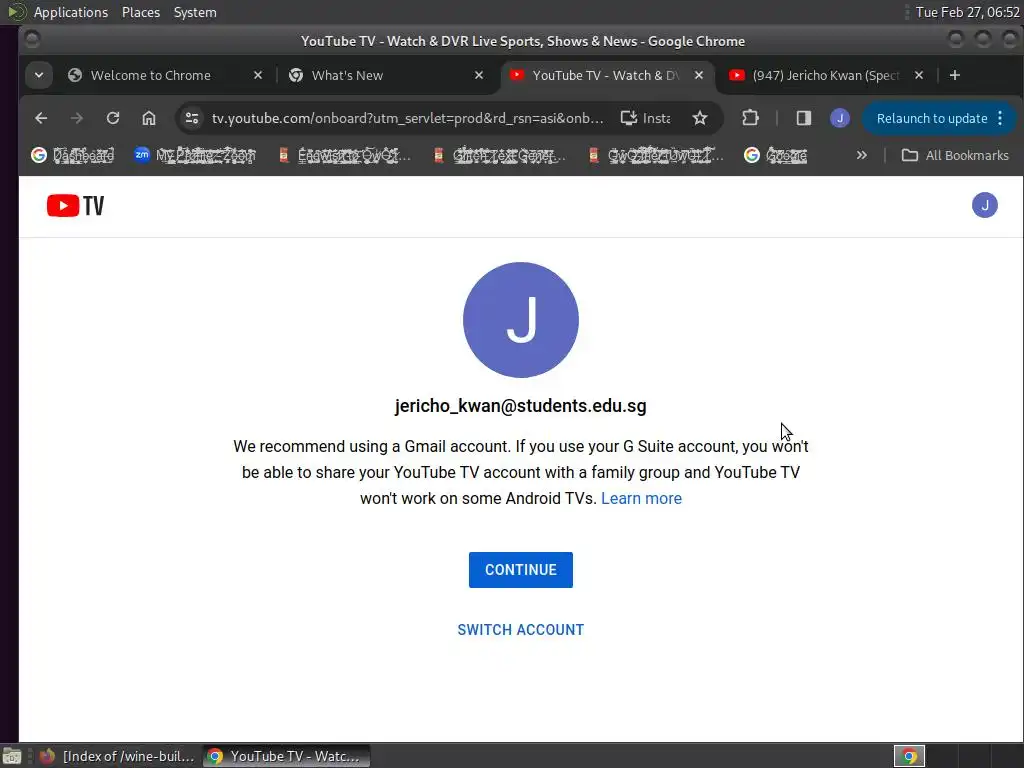
Task: Open the Zoom bookmark
Action: click(195, 155)
